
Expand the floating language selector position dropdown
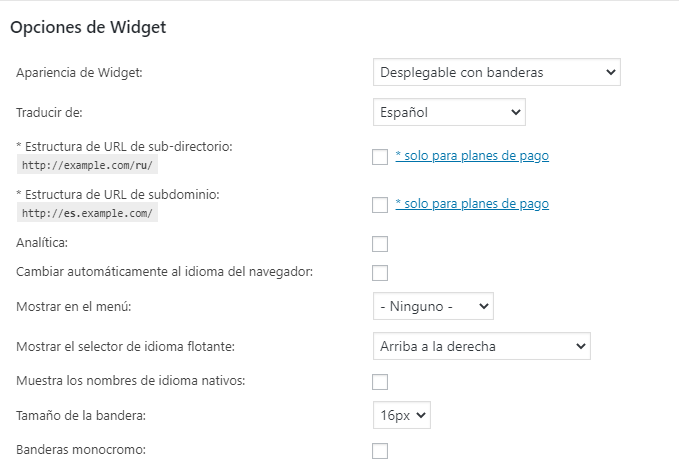click(480, 346)
